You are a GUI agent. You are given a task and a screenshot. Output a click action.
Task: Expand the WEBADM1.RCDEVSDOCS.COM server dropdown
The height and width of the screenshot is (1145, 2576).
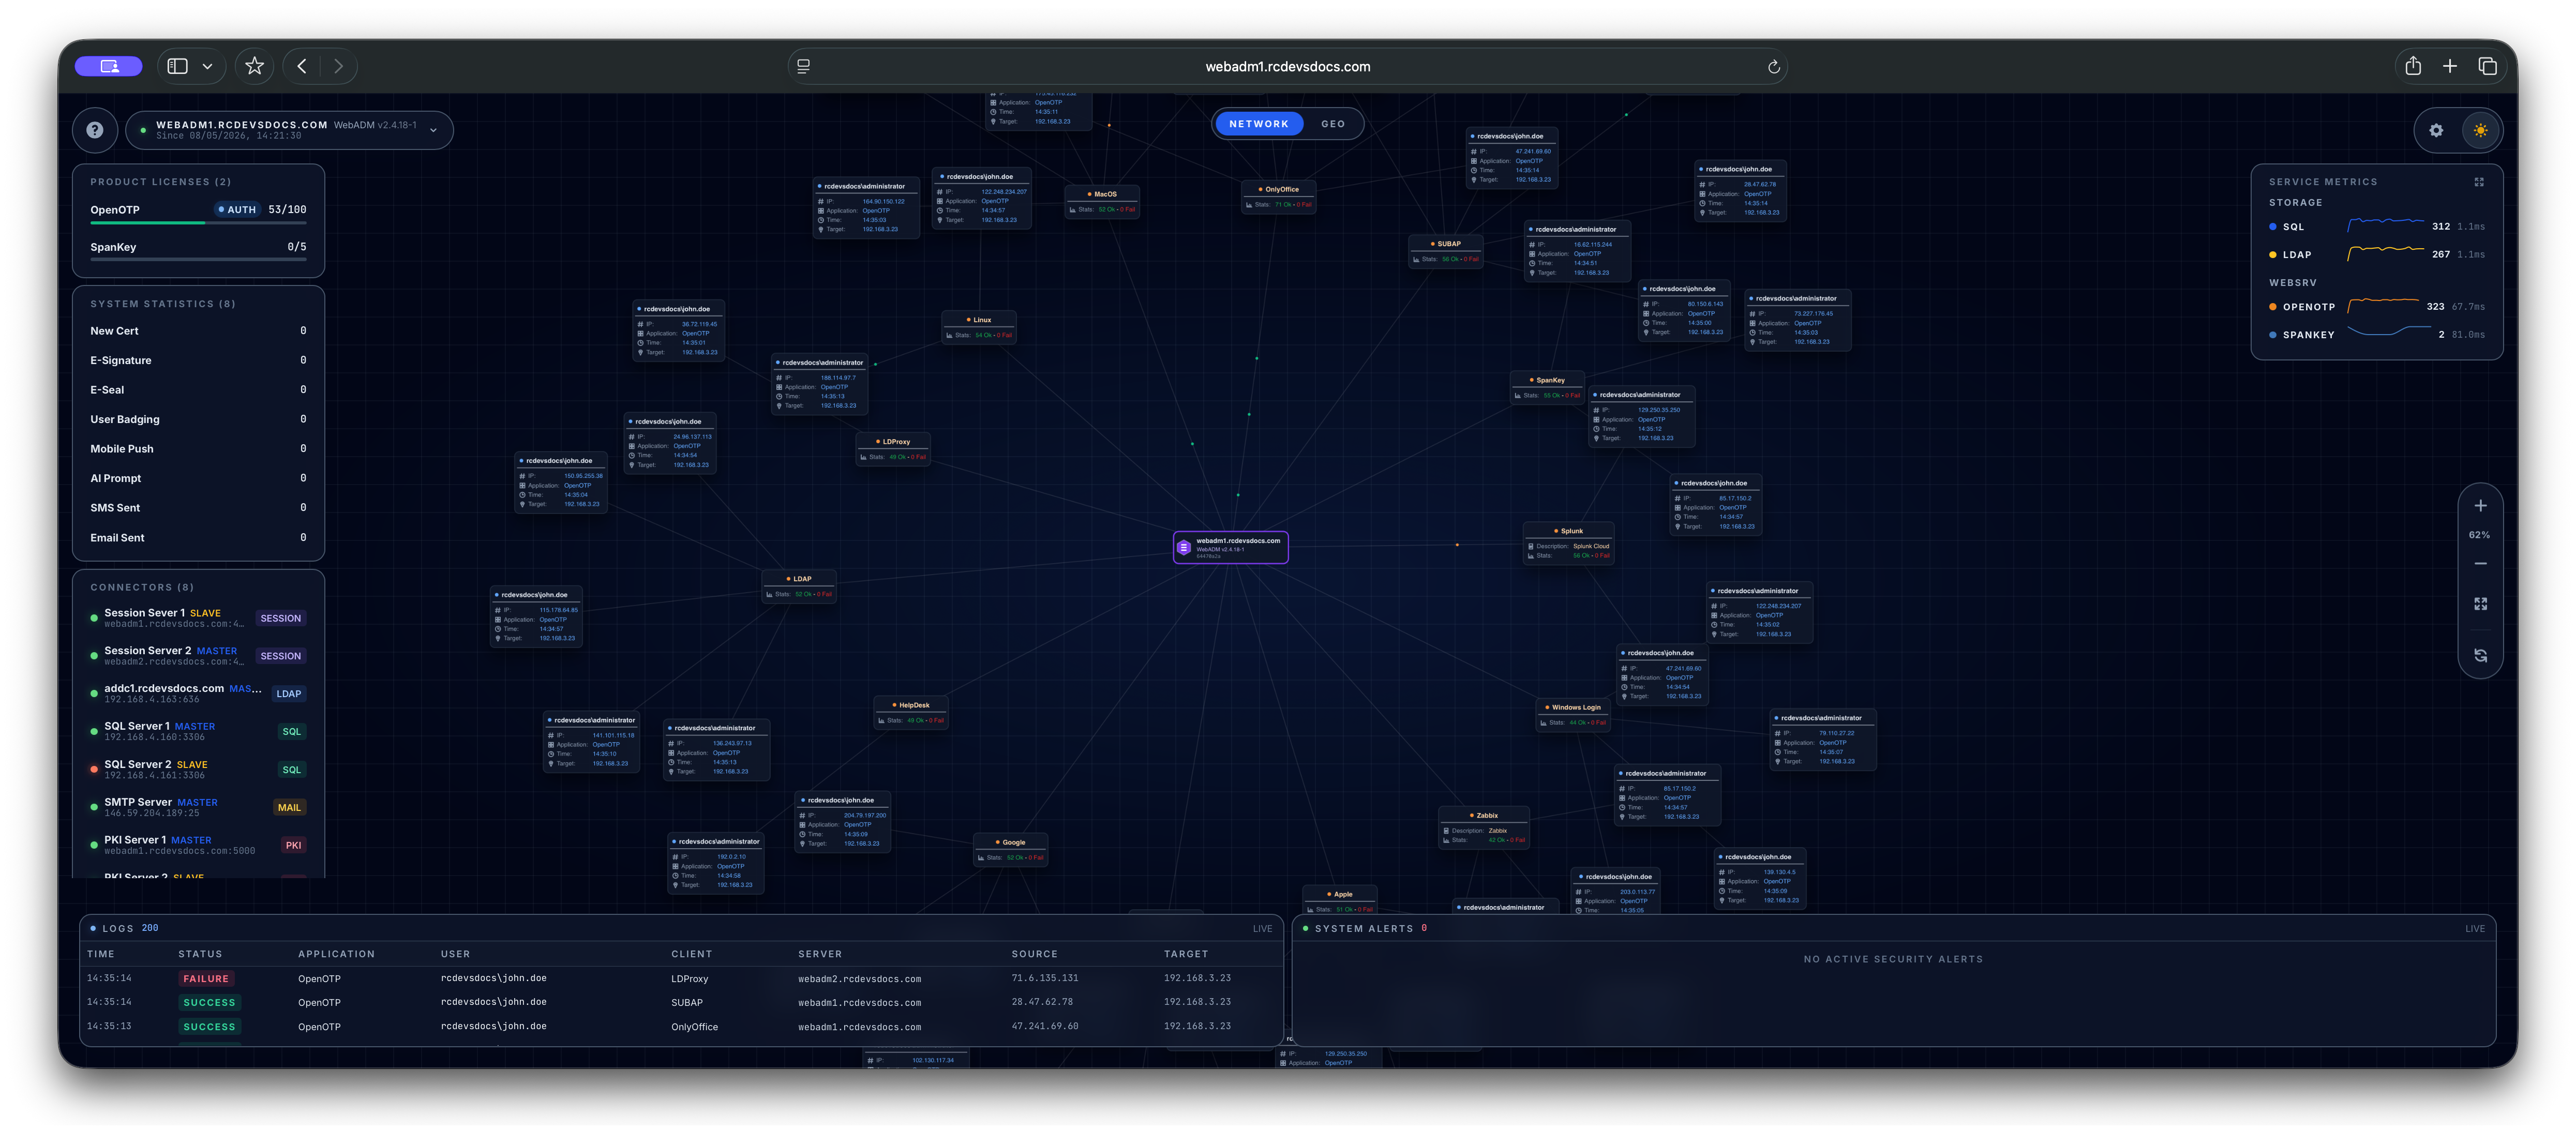(433, 130)
